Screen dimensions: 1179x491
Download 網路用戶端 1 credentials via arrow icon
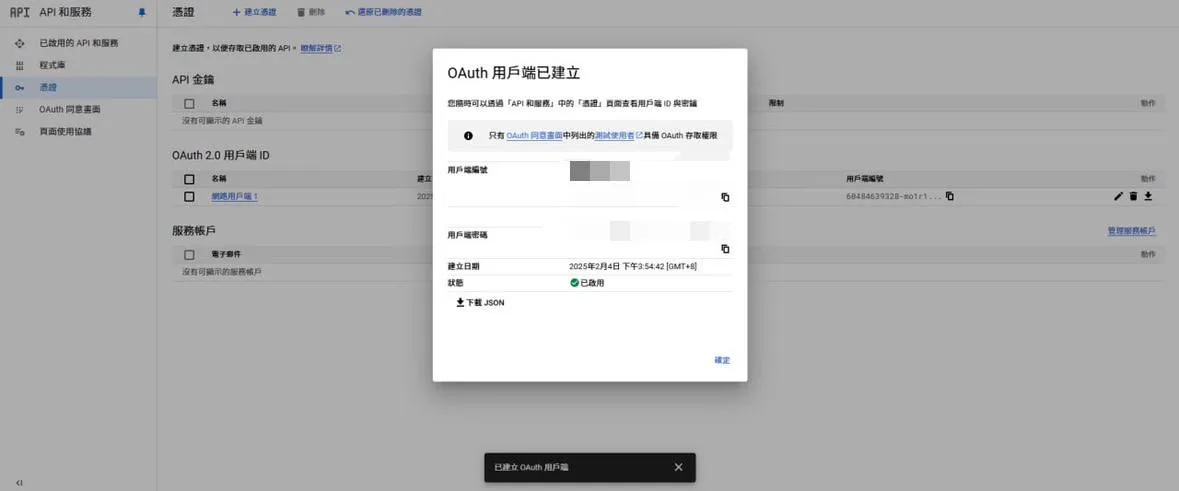1148,196
